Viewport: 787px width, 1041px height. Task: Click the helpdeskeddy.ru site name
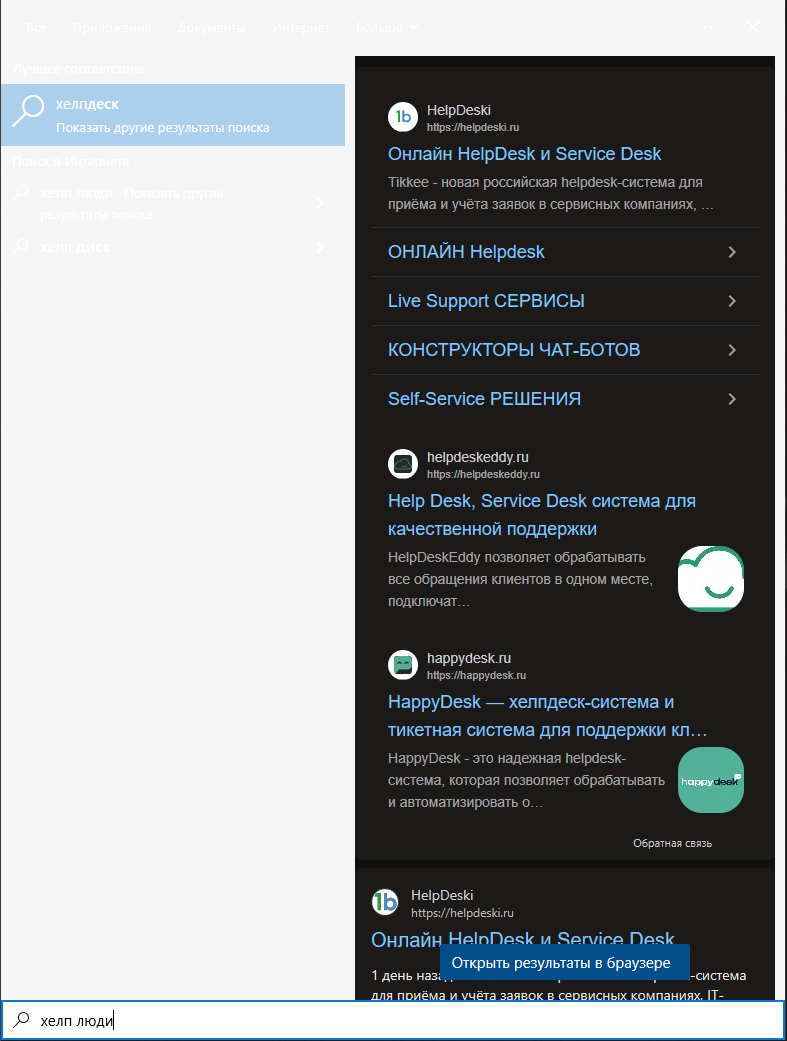pyautogui.click(x=478, y=457)
